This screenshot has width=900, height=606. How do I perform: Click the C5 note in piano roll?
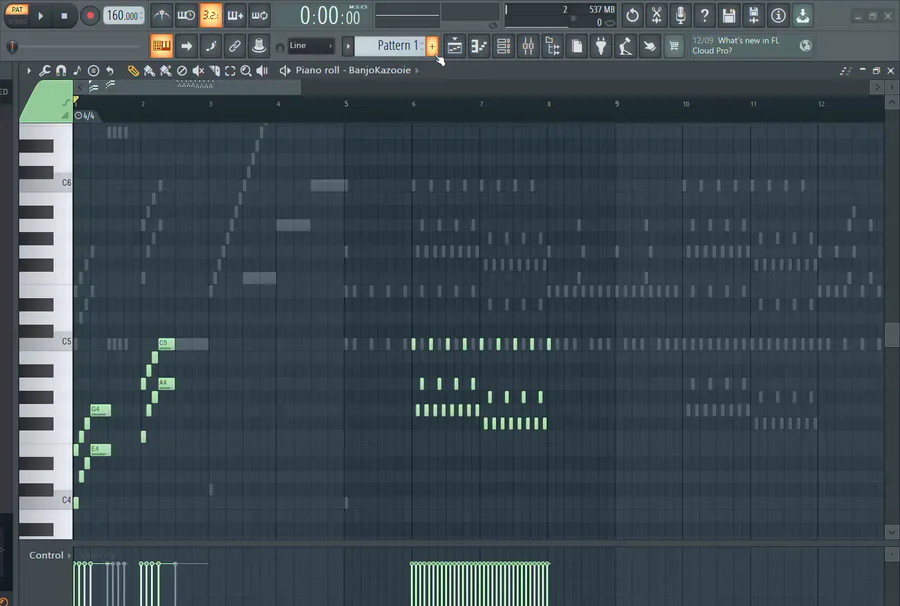click(x=166, y=344)
